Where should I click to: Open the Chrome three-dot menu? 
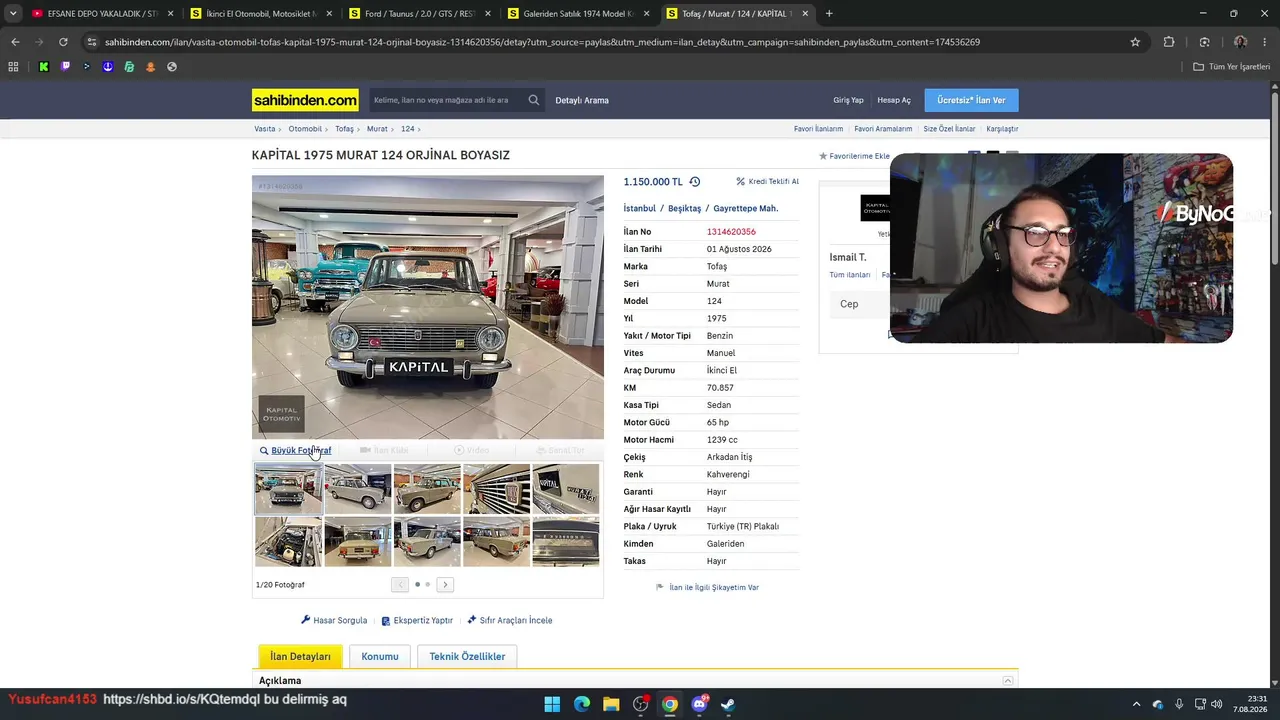[1264, 42]
